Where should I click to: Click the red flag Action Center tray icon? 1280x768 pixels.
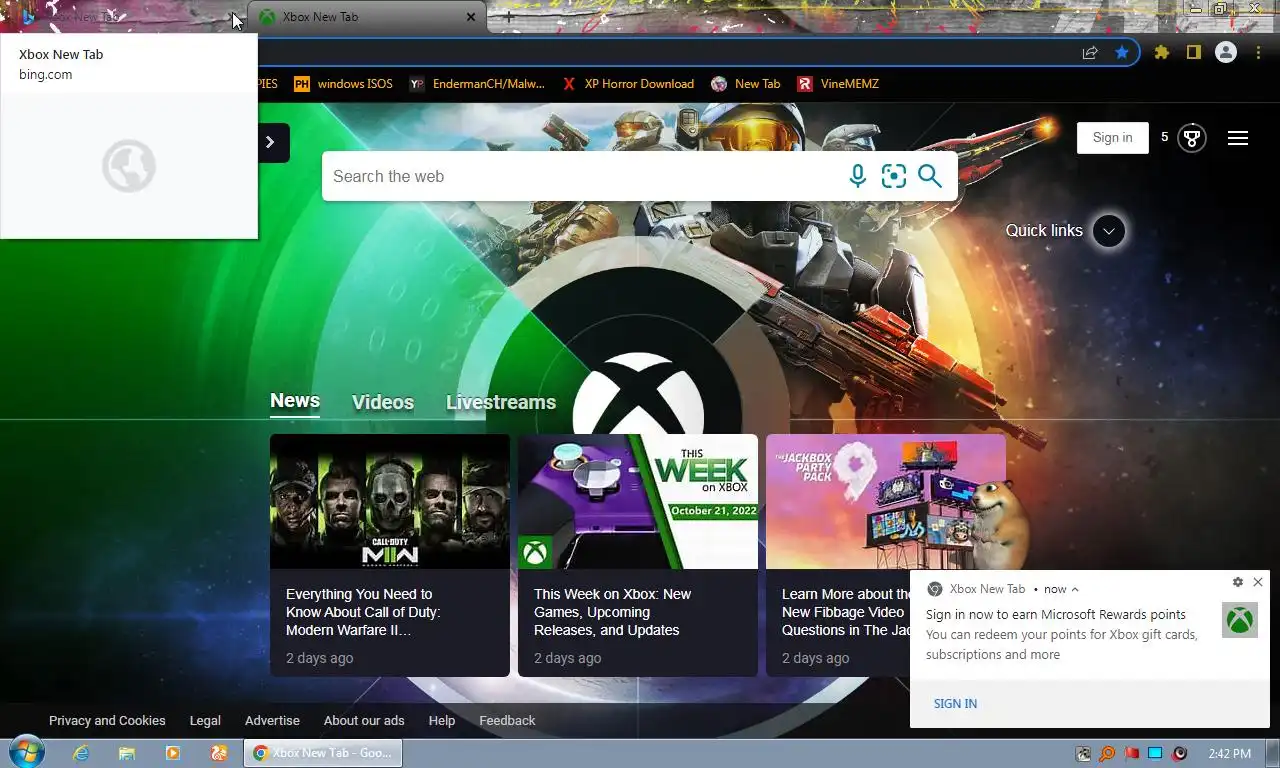(1132, 754)
